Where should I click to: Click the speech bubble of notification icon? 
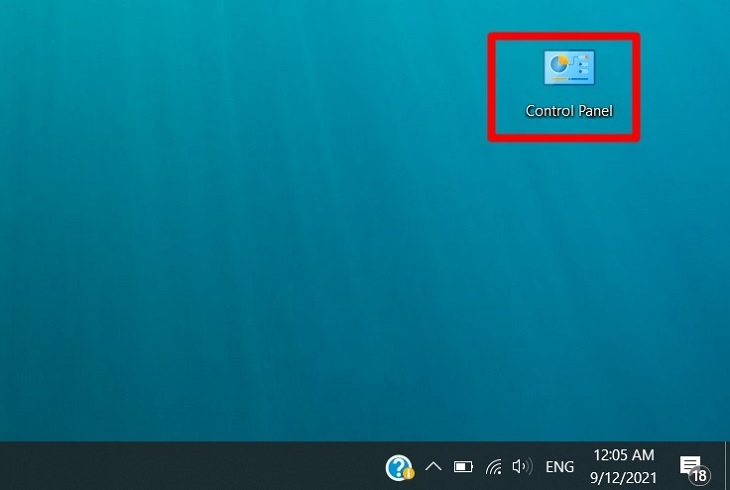click(x=689, y=462)
